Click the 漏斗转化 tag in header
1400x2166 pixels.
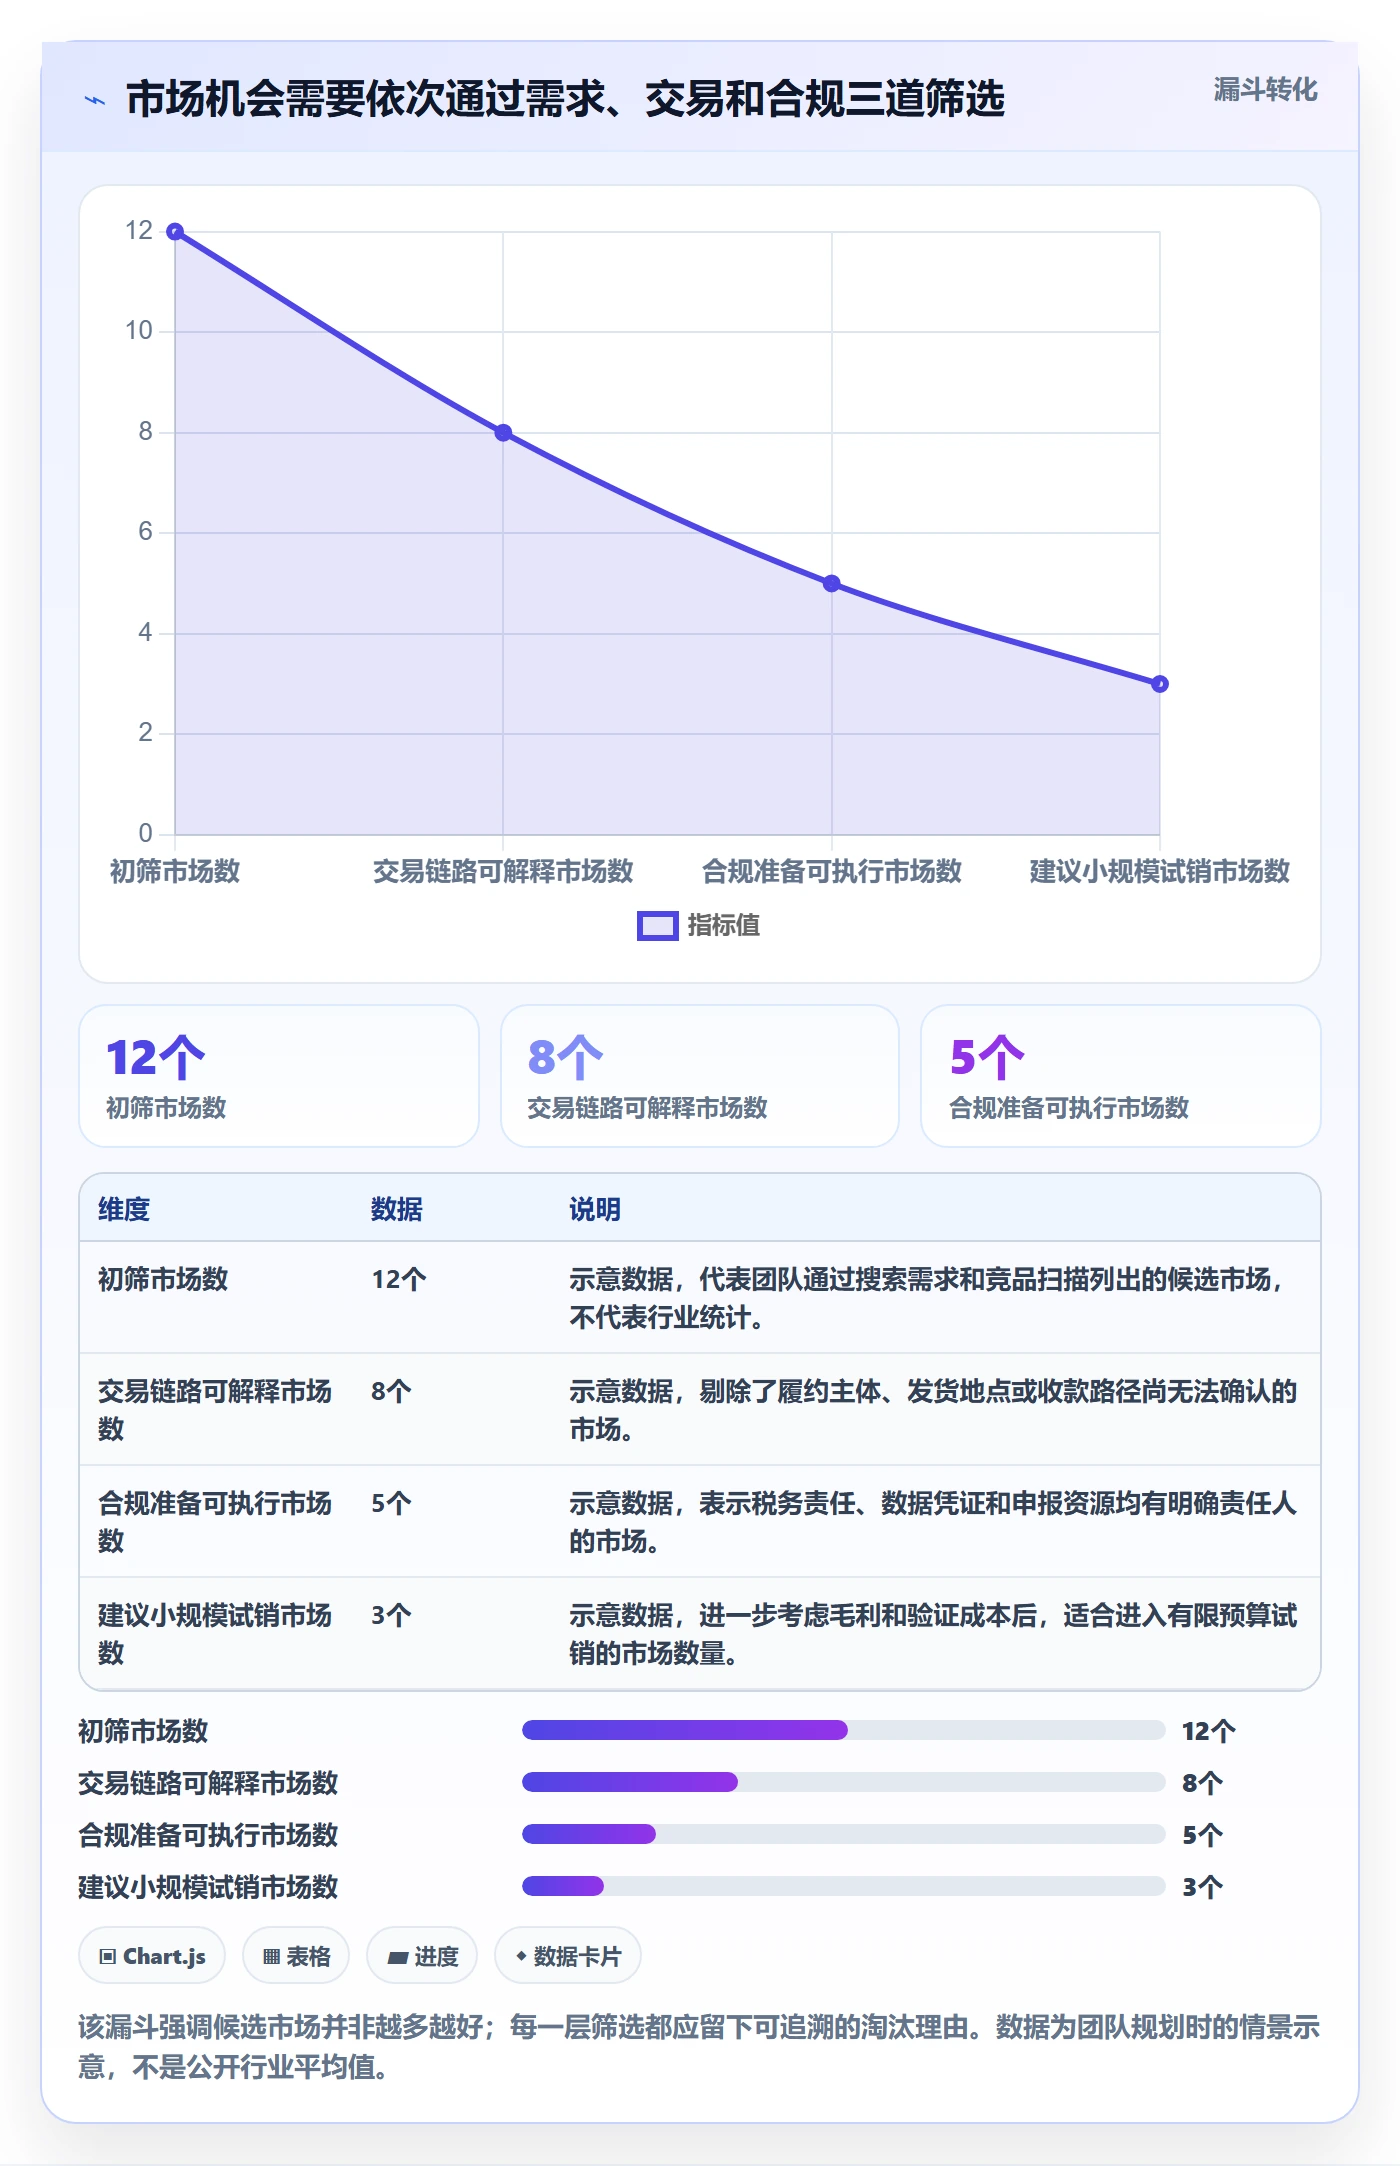pos(1265,90)
